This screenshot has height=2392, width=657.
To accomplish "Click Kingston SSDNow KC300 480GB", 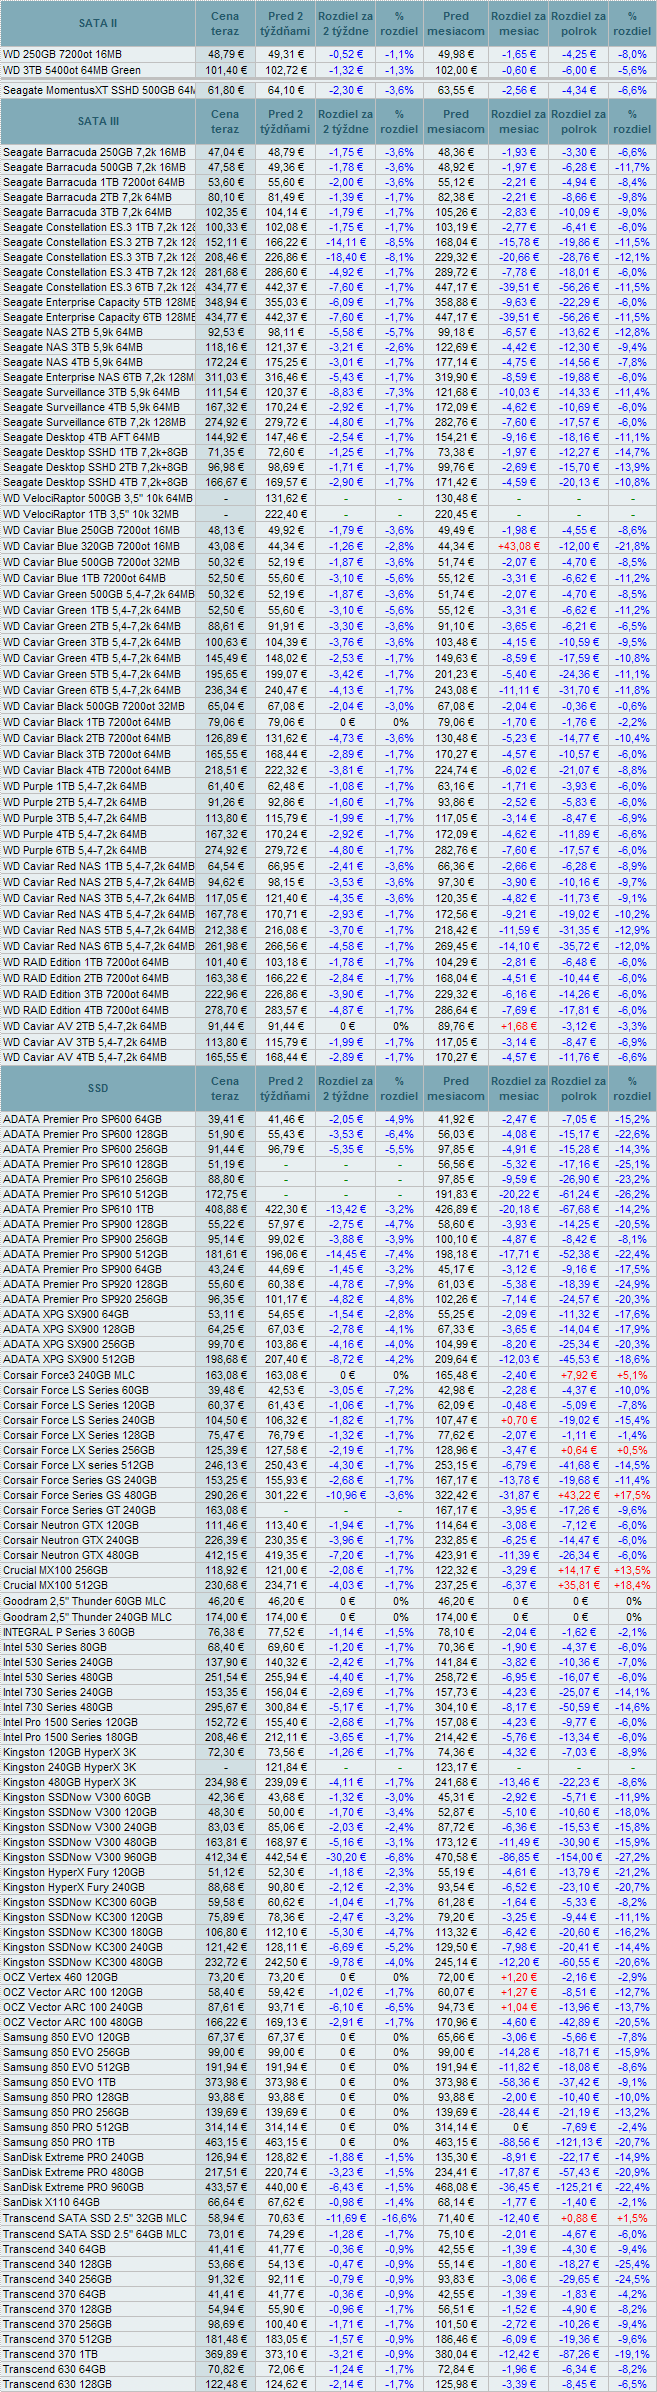I will pyautogui.click(x=83, y=1962).
